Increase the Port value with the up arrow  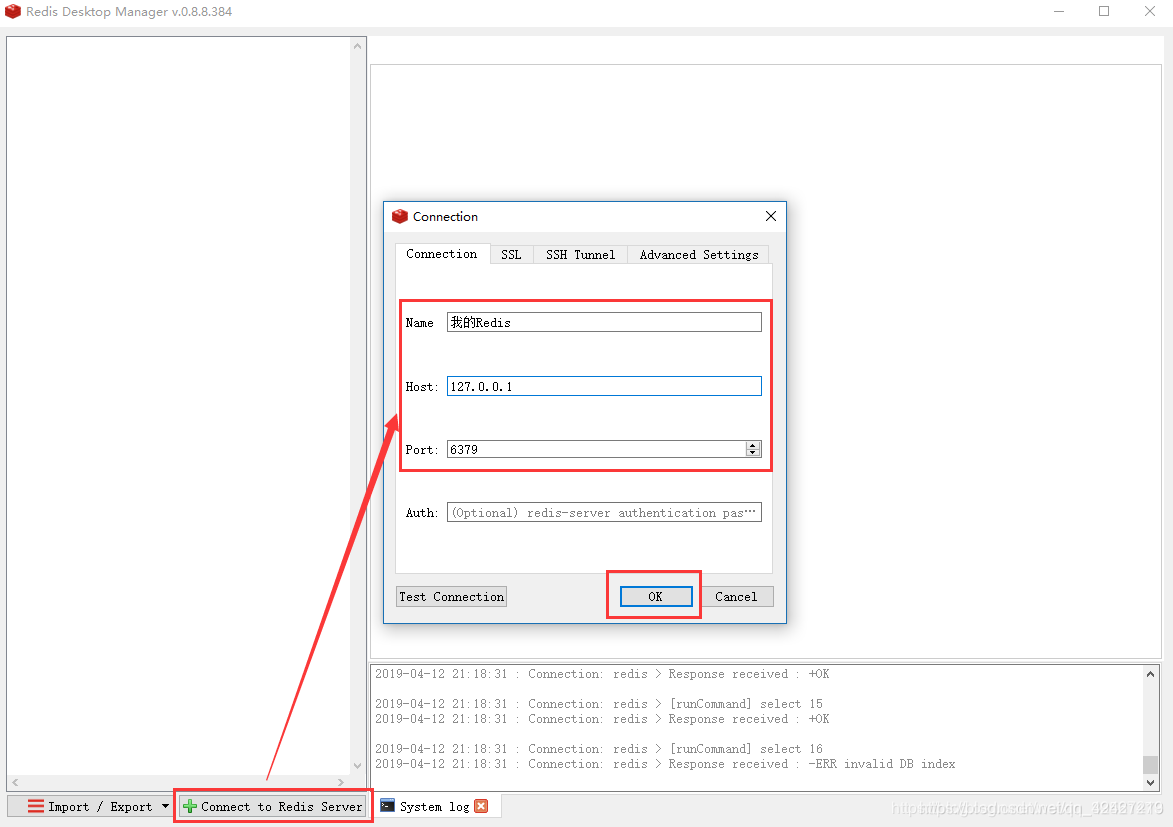(753, 445)
